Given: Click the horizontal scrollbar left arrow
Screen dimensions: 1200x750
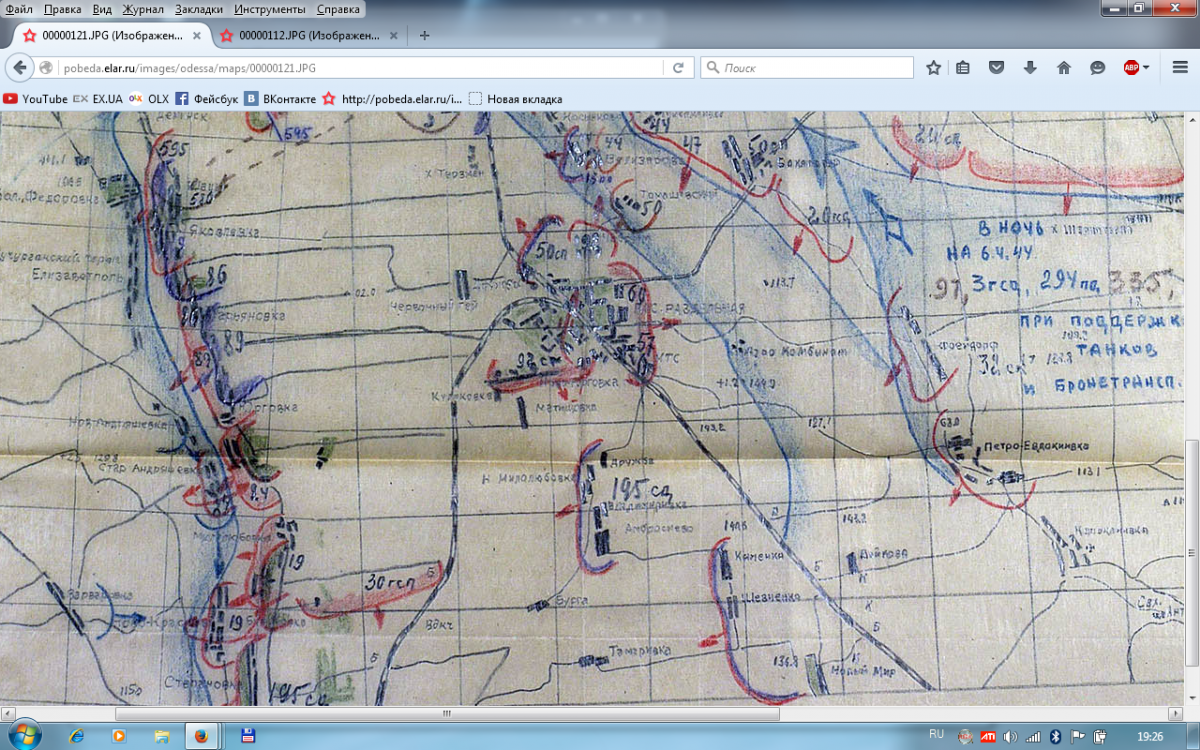Looking at the screenshot, I should pos(8,714).
